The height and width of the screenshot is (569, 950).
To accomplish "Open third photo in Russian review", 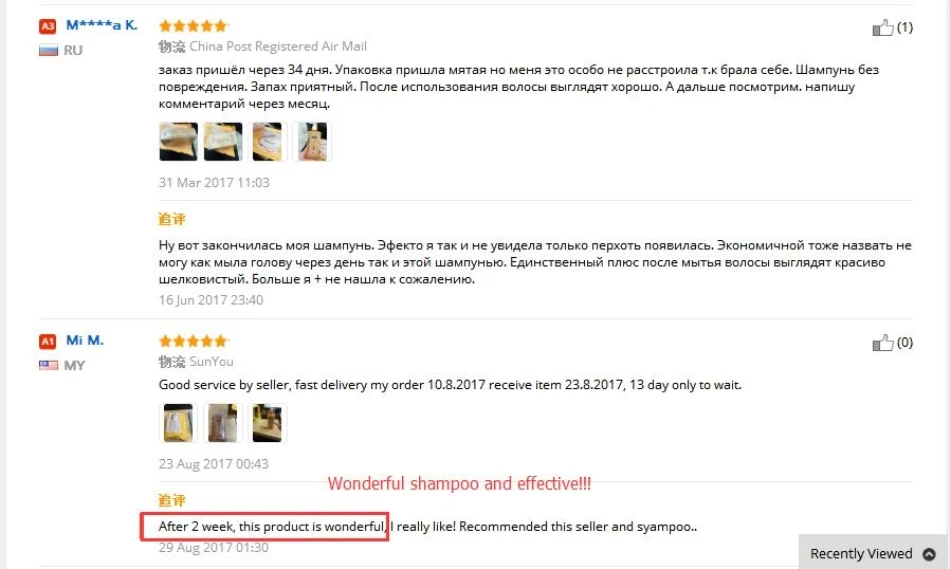I will [x=267, y=141].
